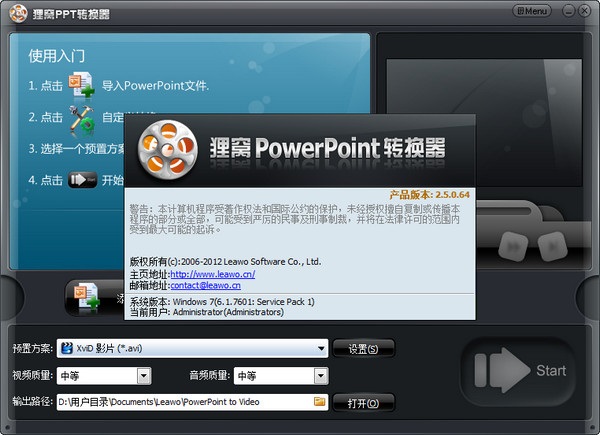Click the preview screen area
The height and width of the screenshot is (435, 600).
tap(484, 122)
